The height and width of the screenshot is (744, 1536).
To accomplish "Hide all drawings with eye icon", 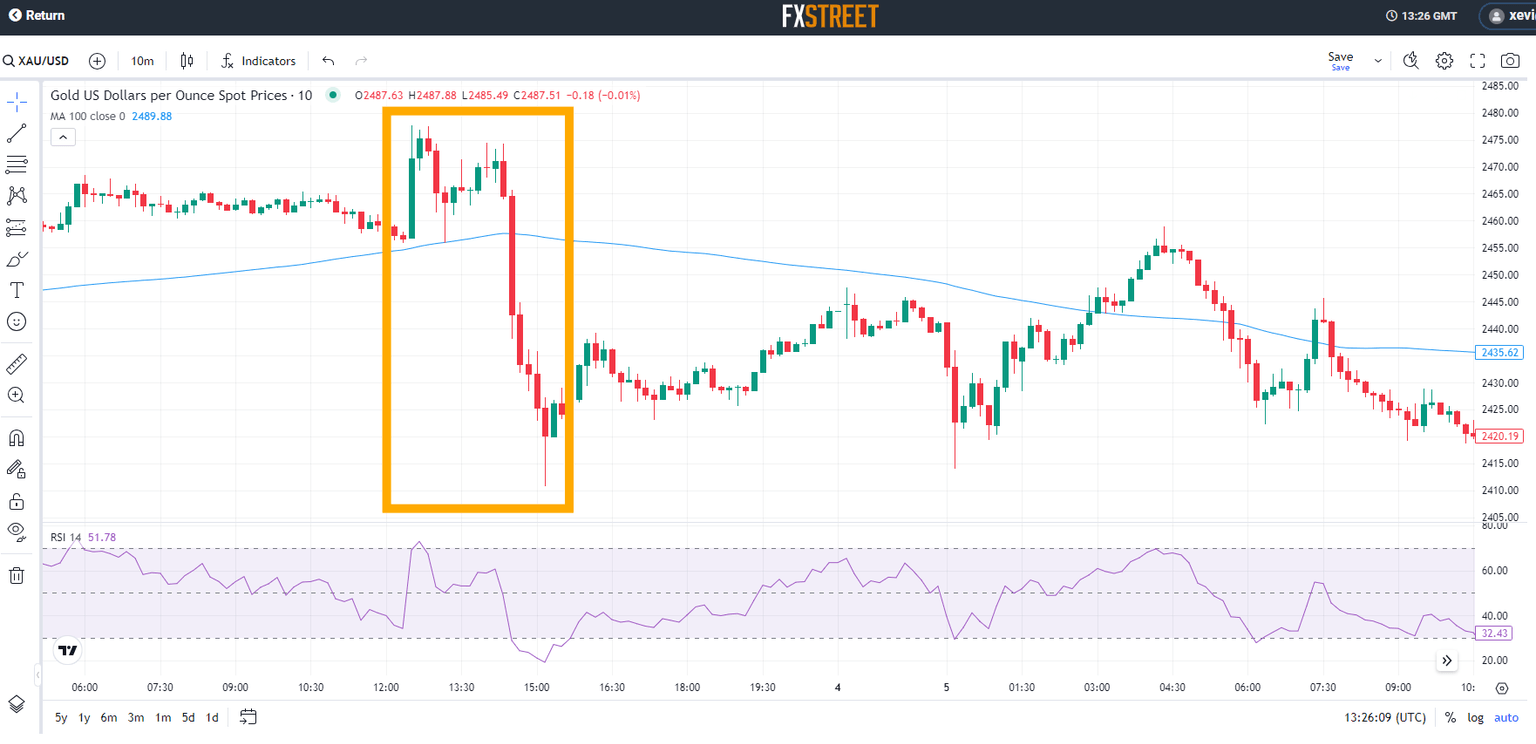I will tap(16, 533).
